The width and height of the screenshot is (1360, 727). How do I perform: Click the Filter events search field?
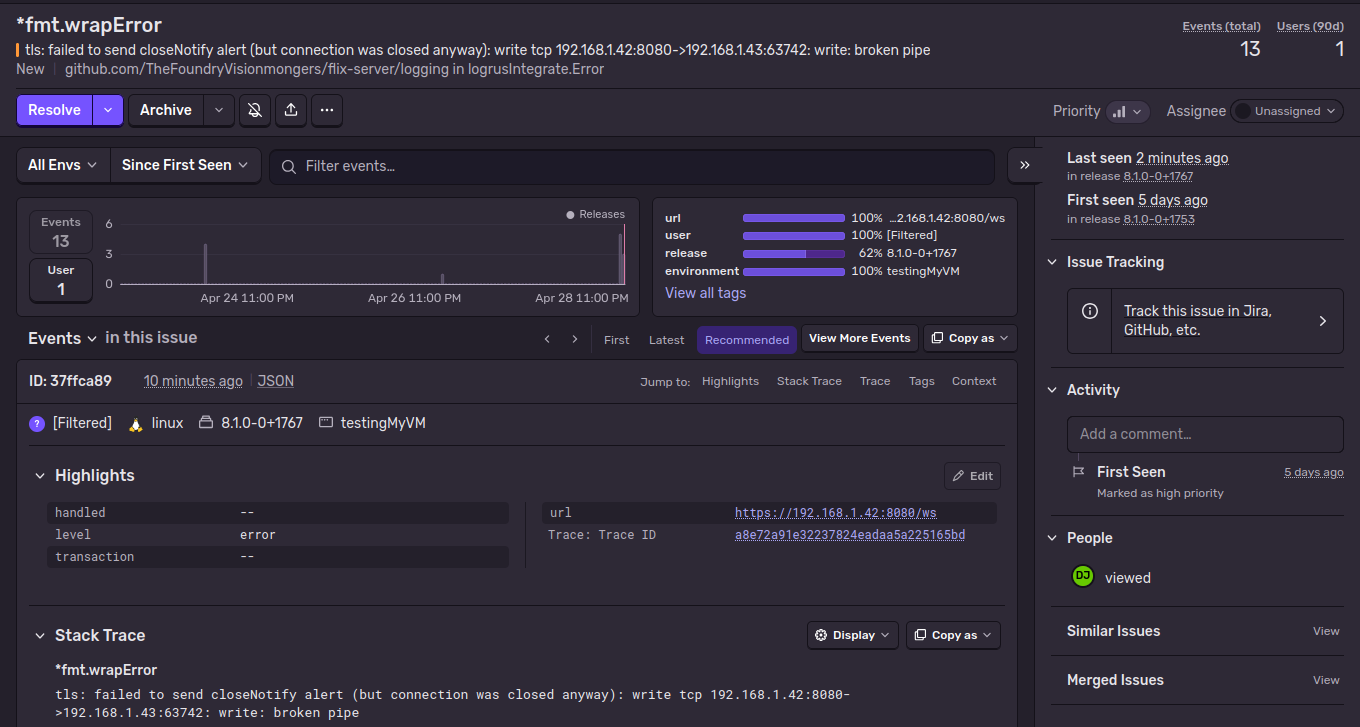[632, 166]
